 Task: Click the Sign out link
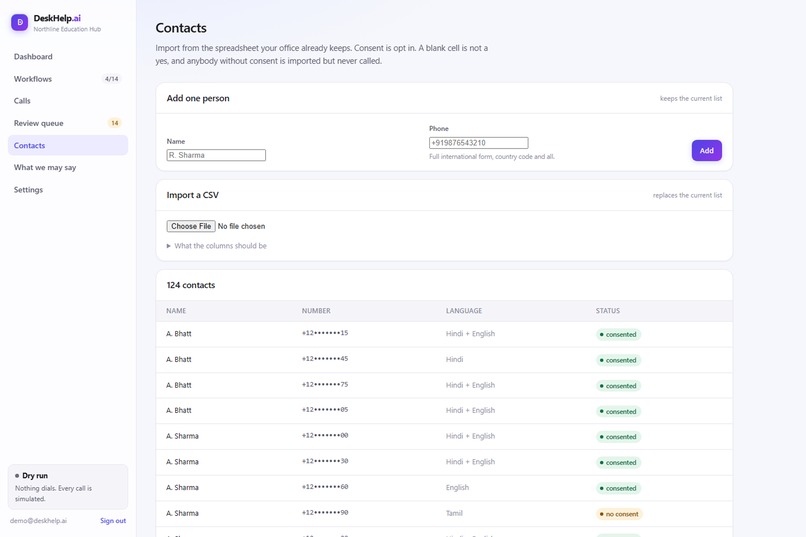[113, 521]
